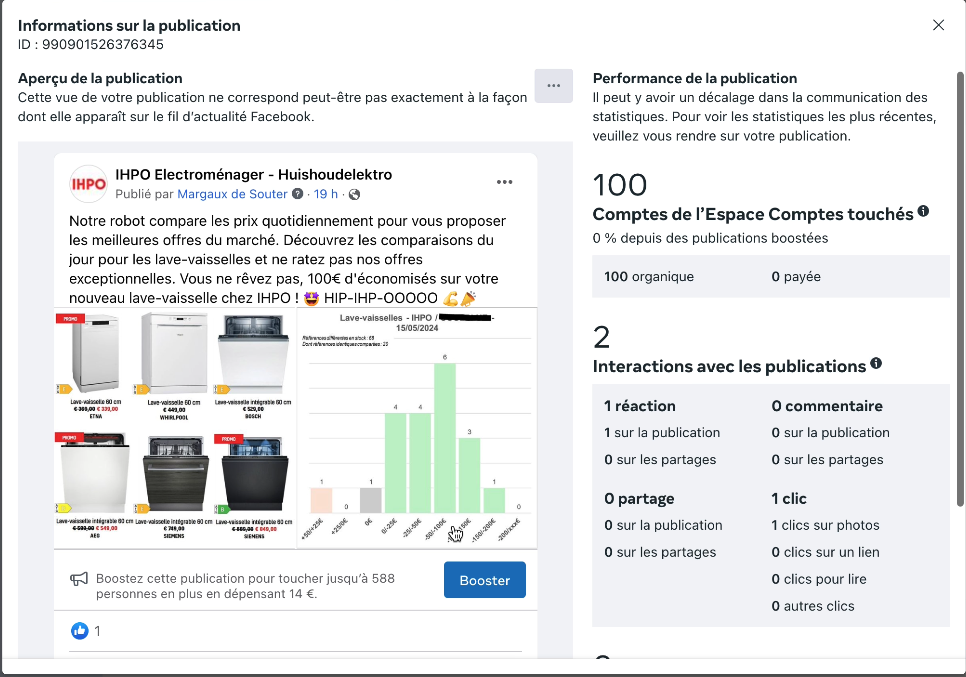Click the IHPO page profile picture

click(88, 184)
